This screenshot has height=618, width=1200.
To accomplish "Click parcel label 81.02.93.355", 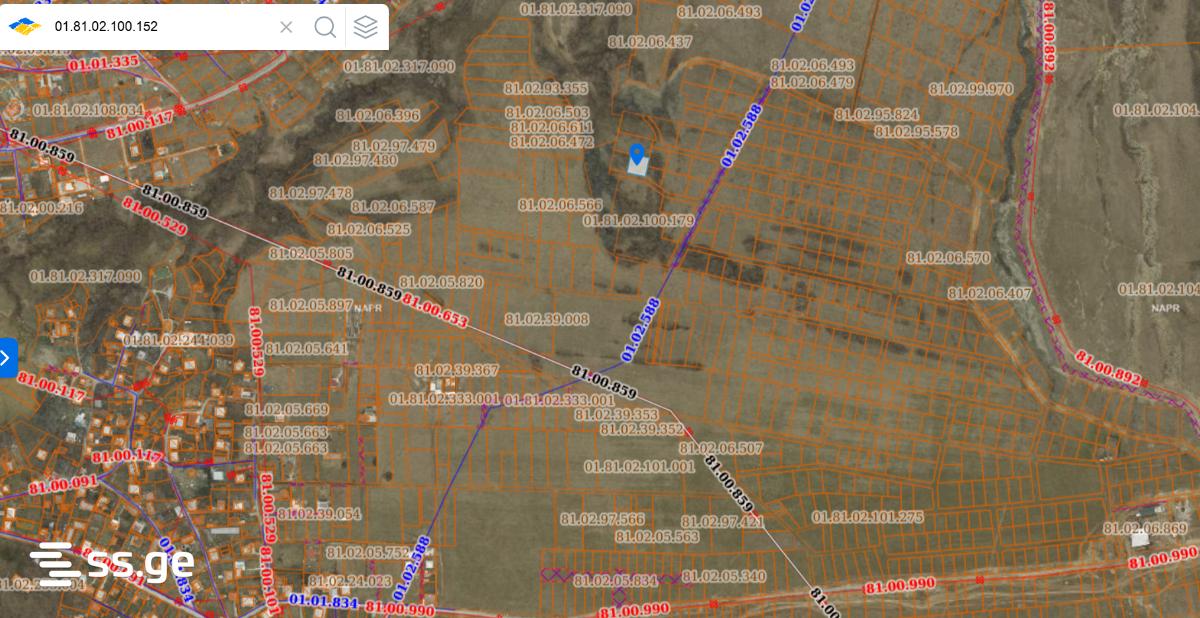I will point(547,88).
